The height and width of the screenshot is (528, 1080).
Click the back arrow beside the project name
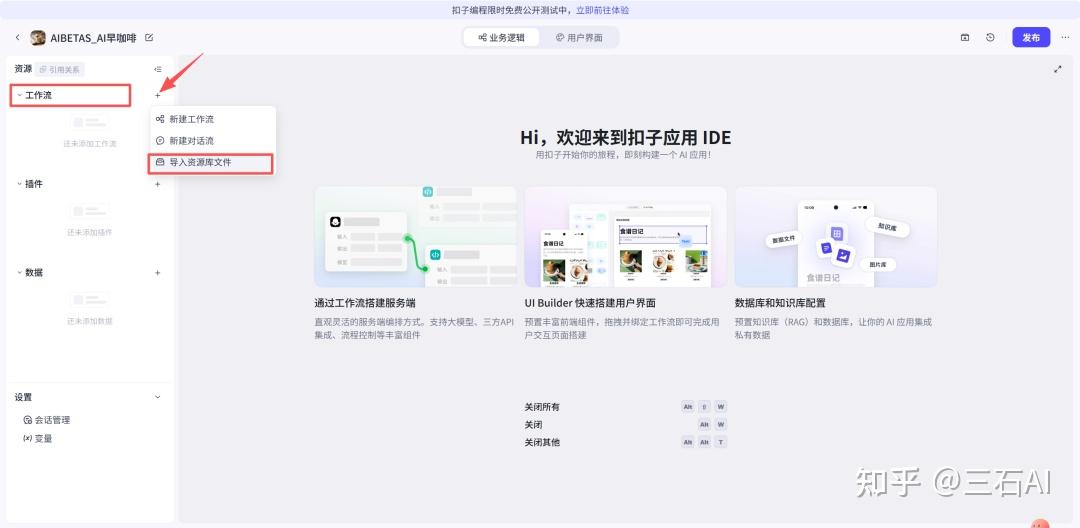coord(17,38)
